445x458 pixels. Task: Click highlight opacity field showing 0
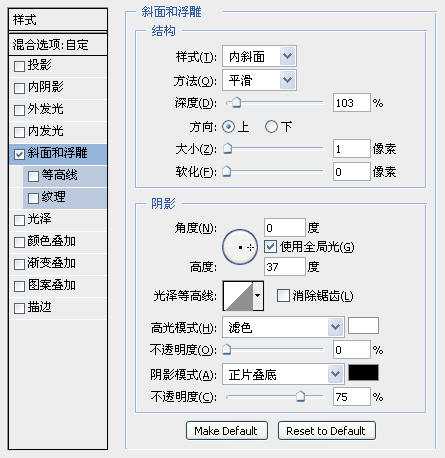tap(352, 350)
